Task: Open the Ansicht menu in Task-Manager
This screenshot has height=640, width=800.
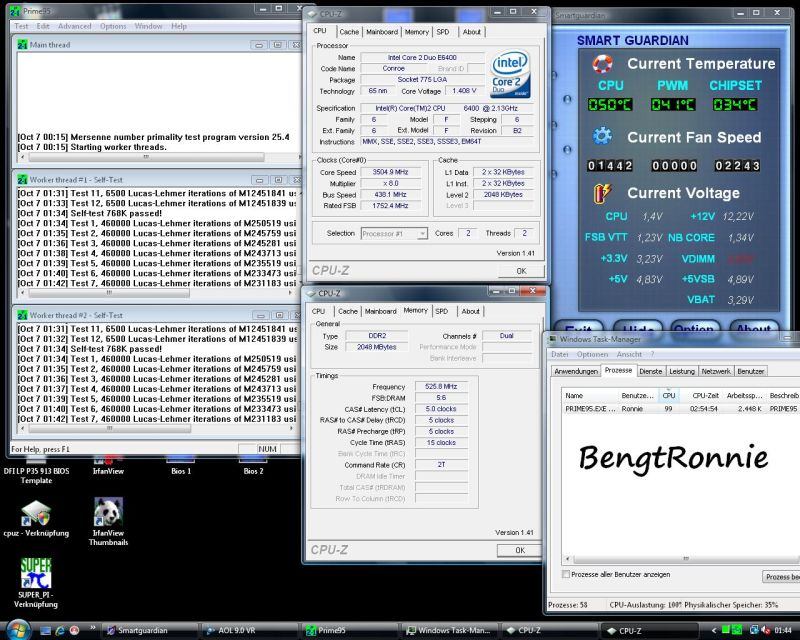Action: [629, 354]
